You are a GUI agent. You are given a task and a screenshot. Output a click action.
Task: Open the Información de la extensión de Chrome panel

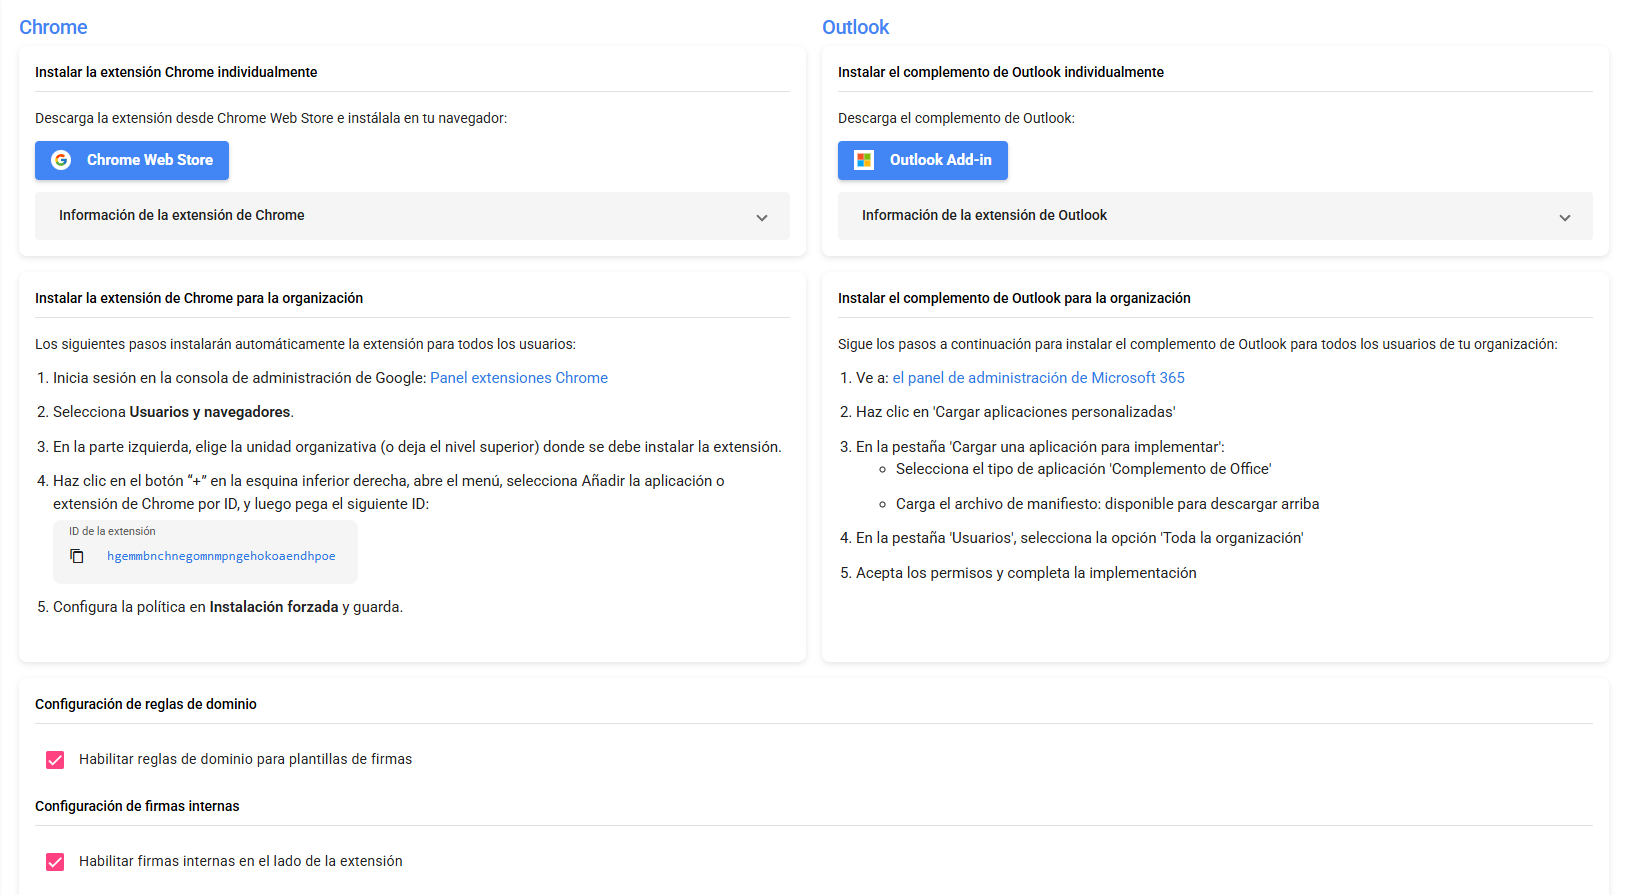[412, 216]
